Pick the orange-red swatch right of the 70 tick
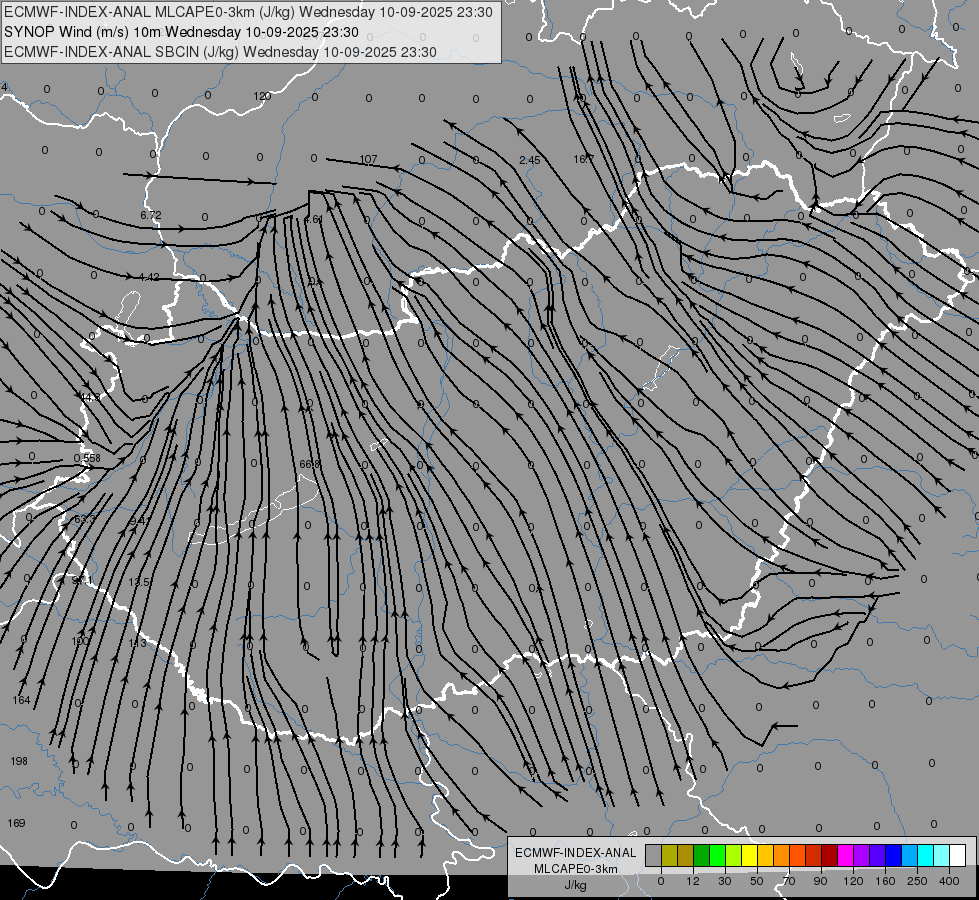979x900 pixels. click(798, 855)
